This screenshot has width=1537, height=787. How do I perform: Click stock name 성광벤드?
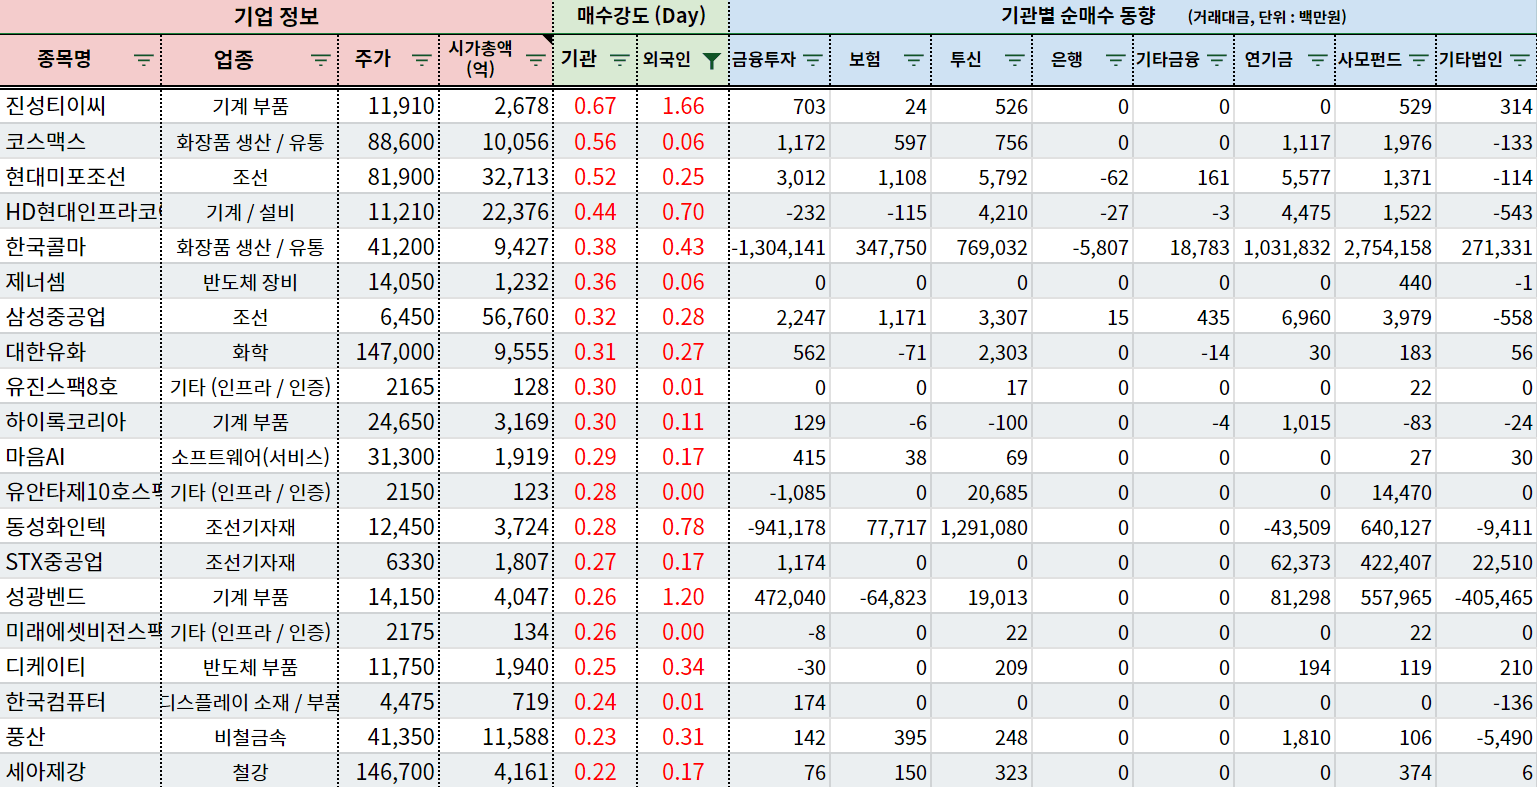(x=46, y=597)
